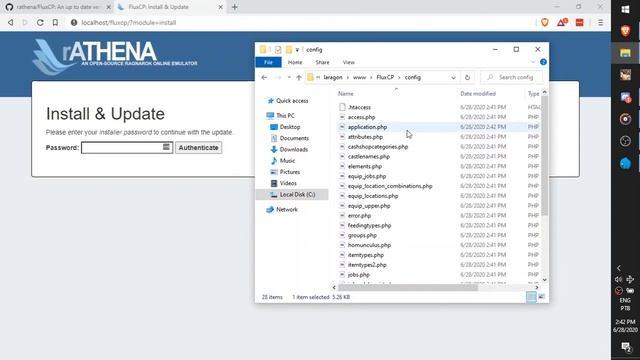The width and height of the screenshot is (640, 360).
Task: Select the access.php file
Action: tap(361, 117)
